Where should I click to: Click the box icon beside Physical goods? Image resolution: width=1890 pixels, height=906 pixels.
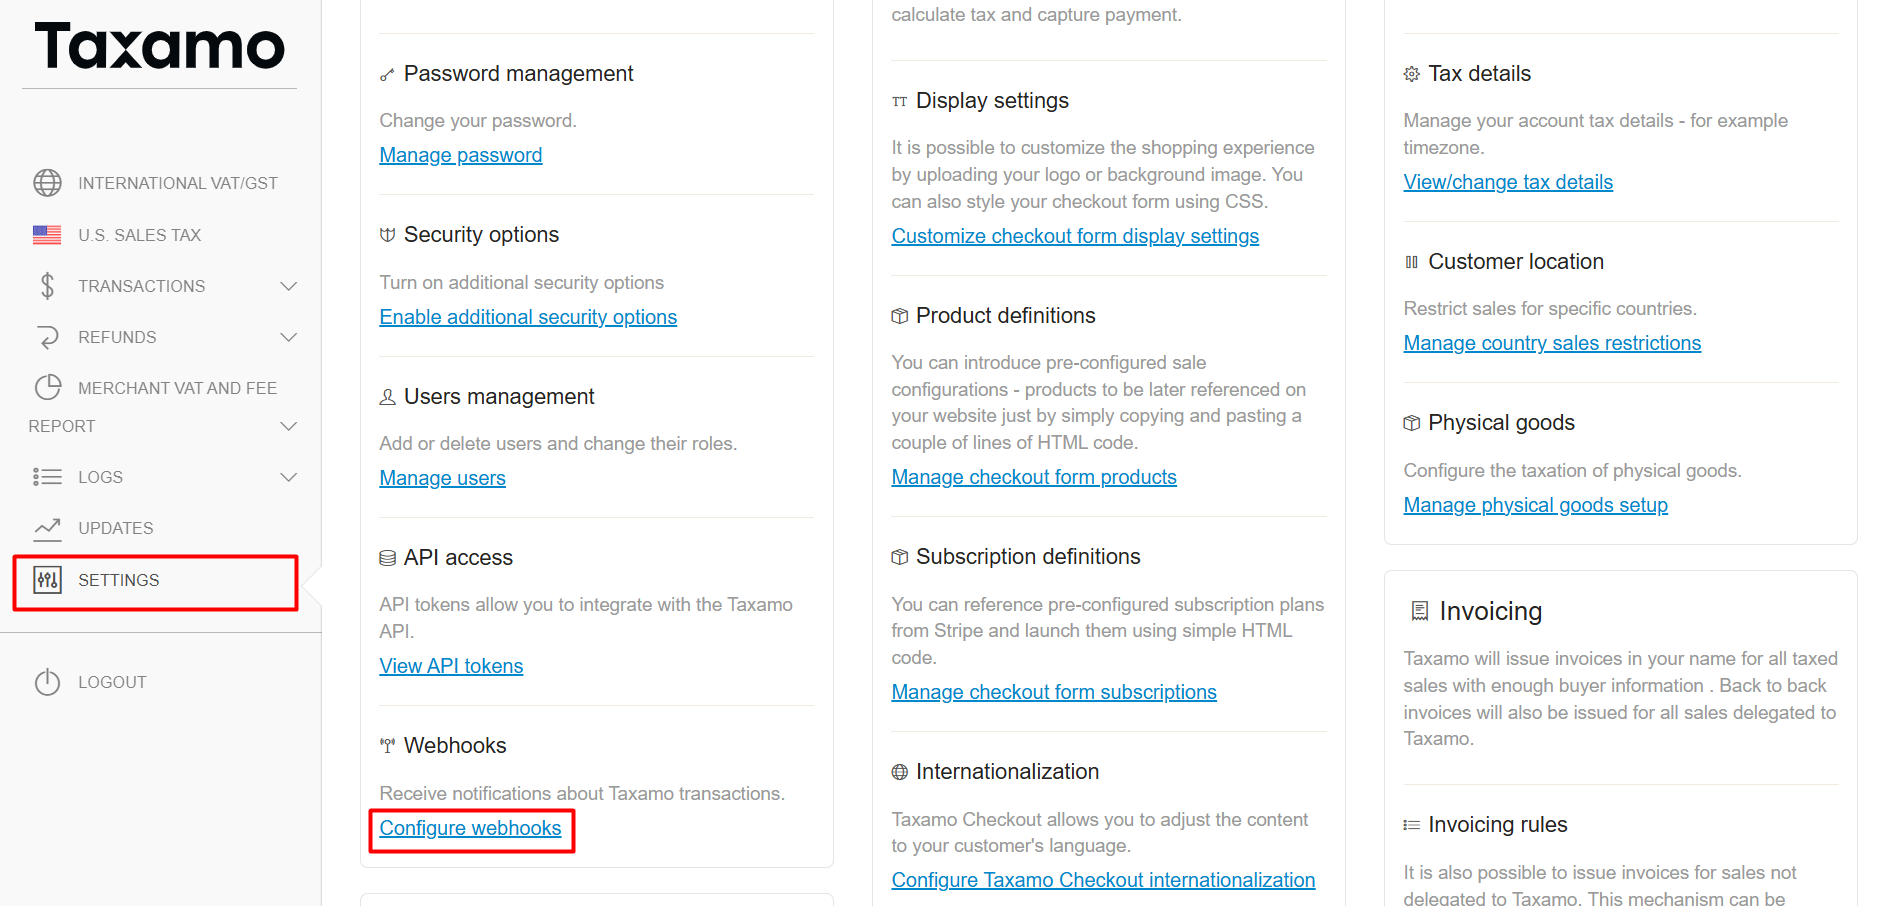click(1411, 423)
